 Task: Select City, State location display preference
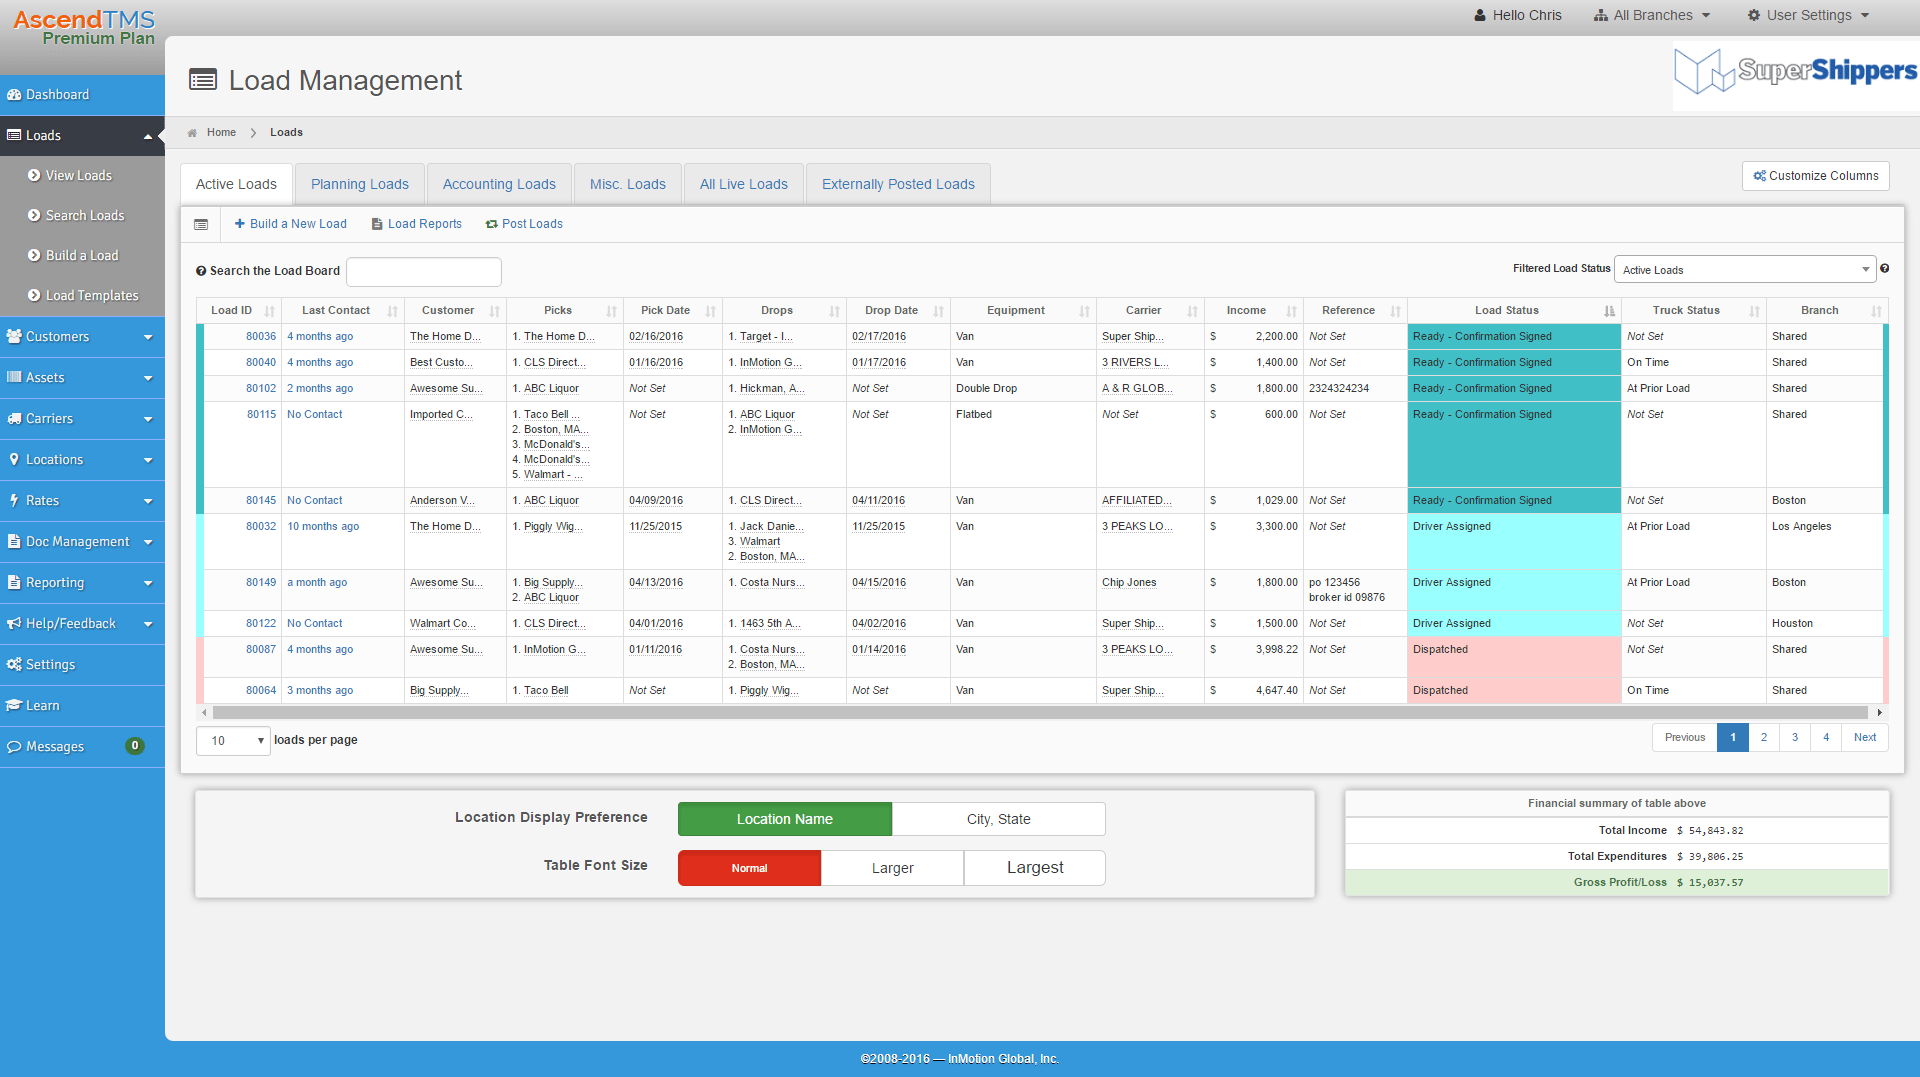pyautogui.click(x=997, y=818)
